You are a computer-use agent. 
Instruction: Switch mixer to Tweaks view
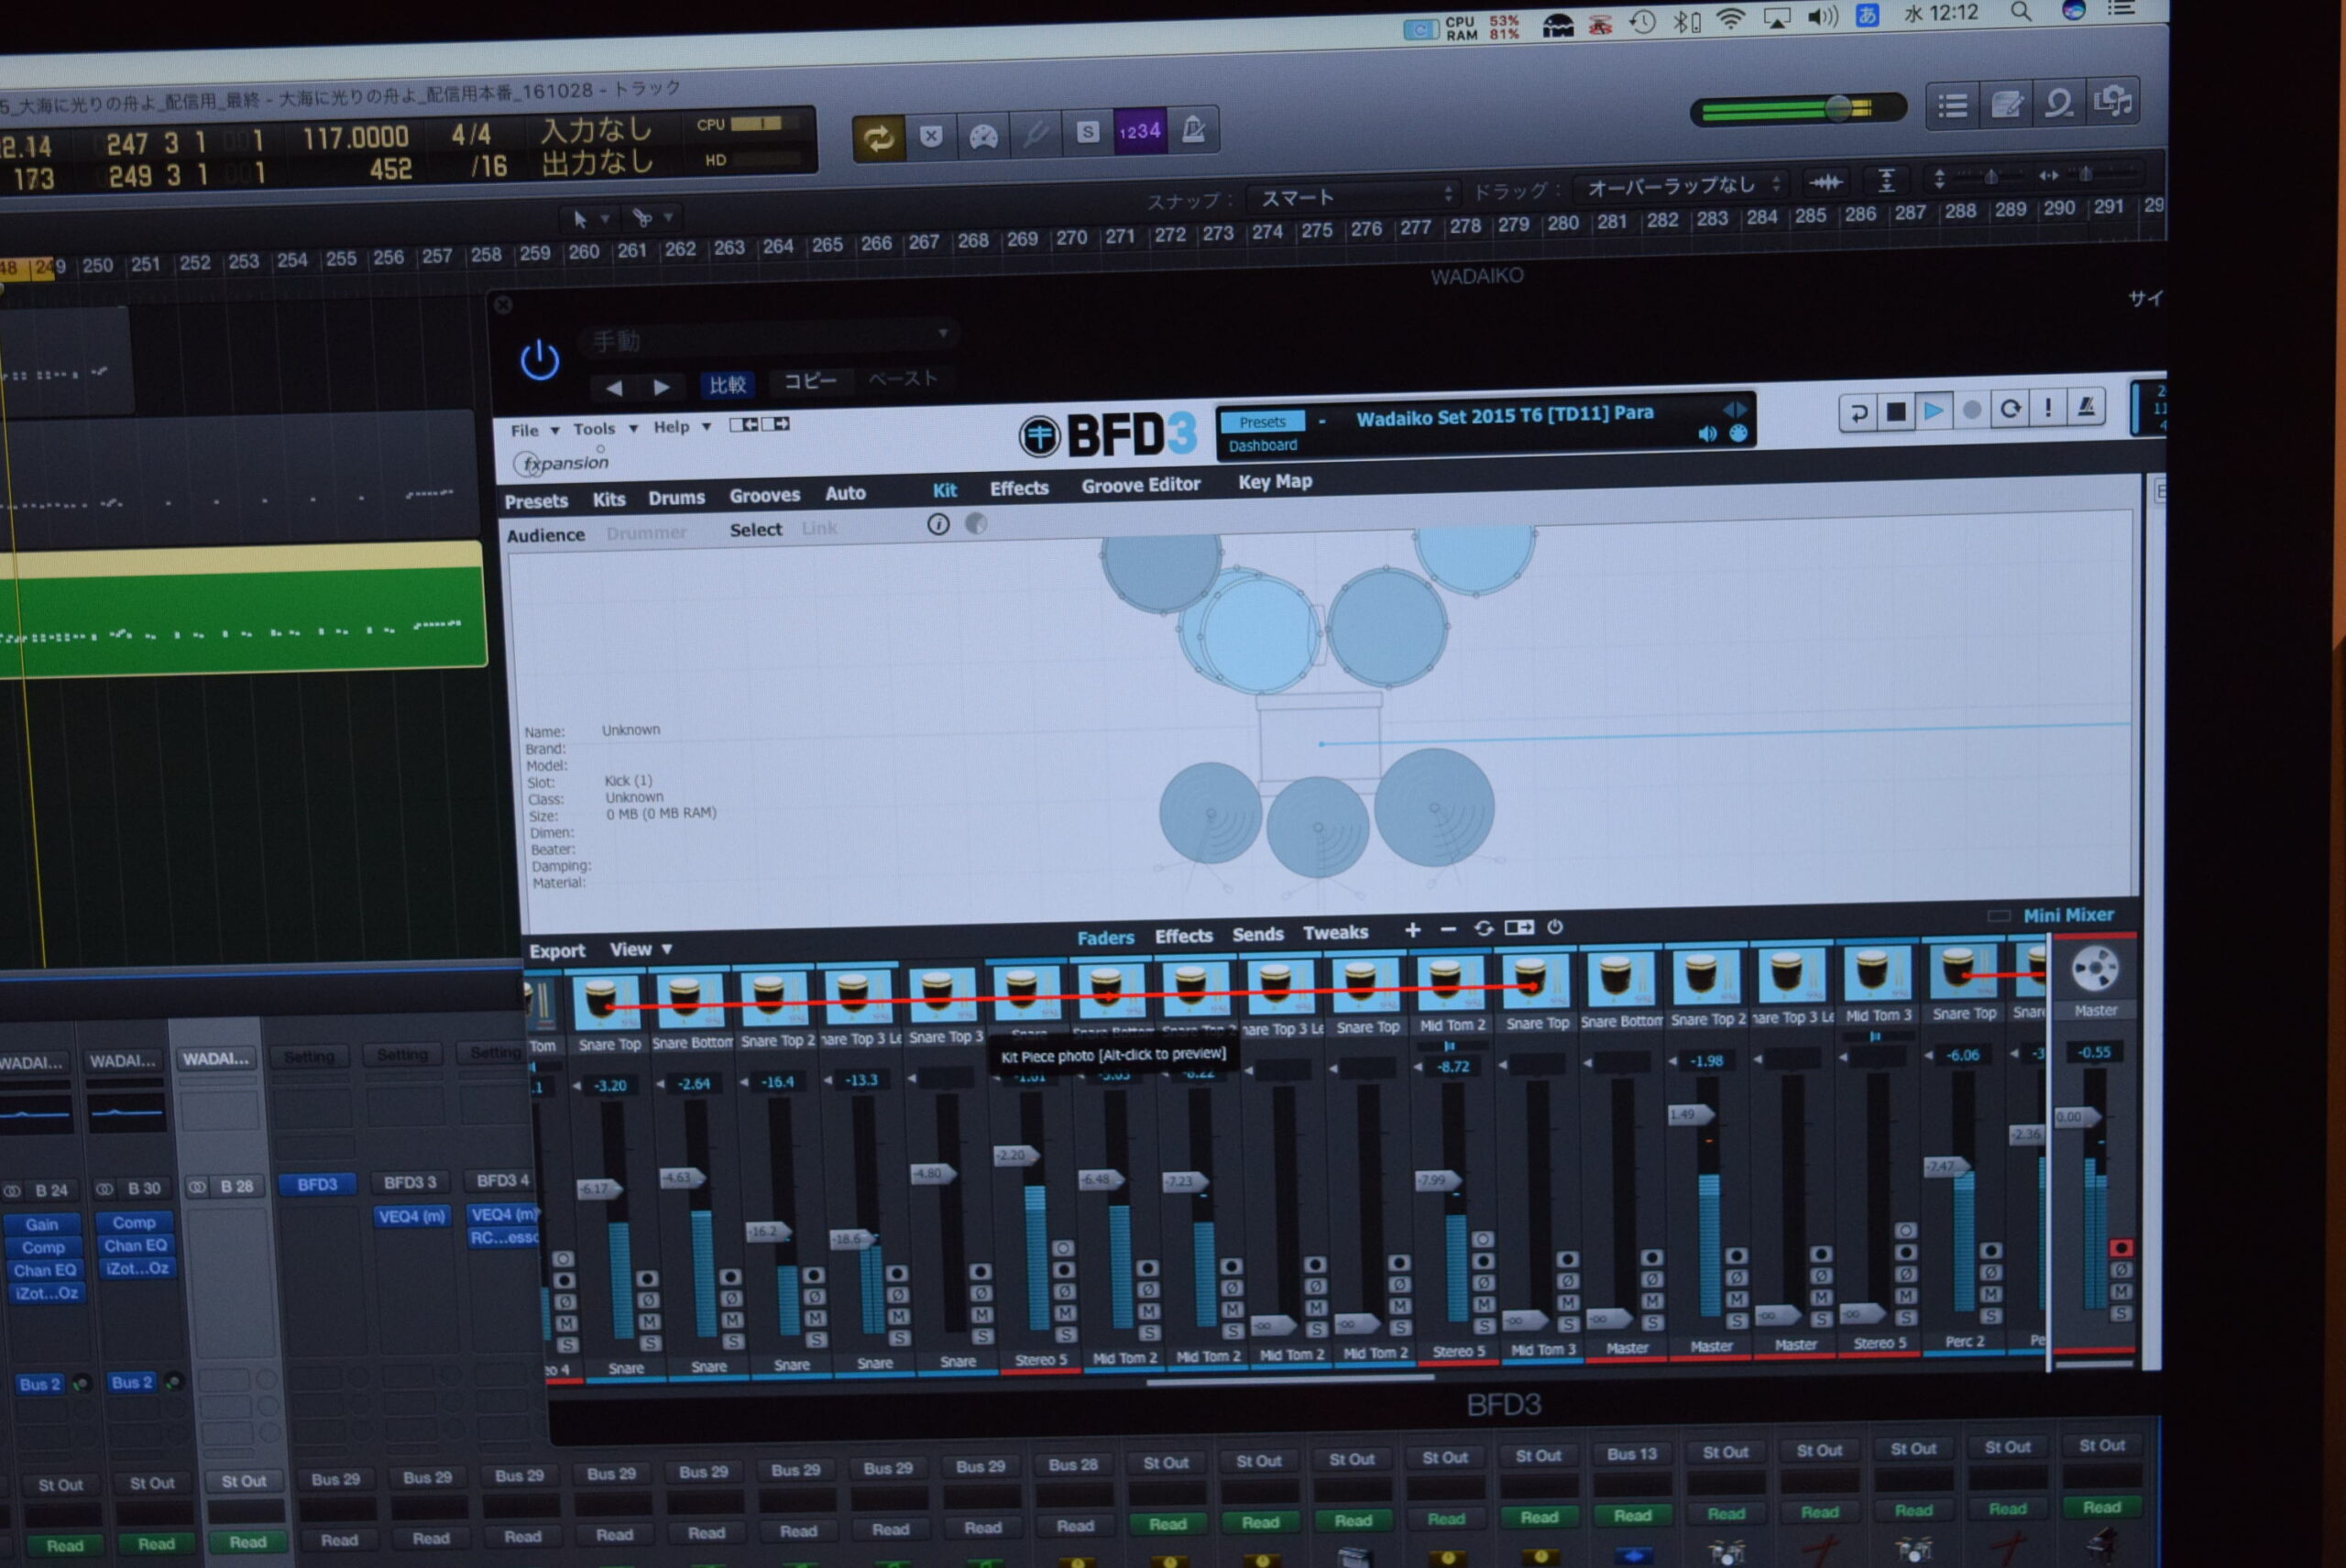1335,932
